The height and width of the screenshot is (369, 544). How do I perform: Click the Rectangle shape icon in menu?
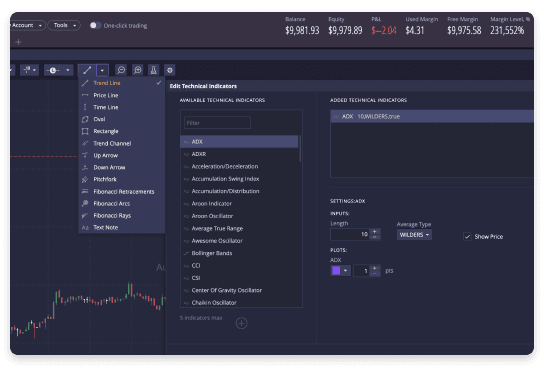(x=85, y=131)
